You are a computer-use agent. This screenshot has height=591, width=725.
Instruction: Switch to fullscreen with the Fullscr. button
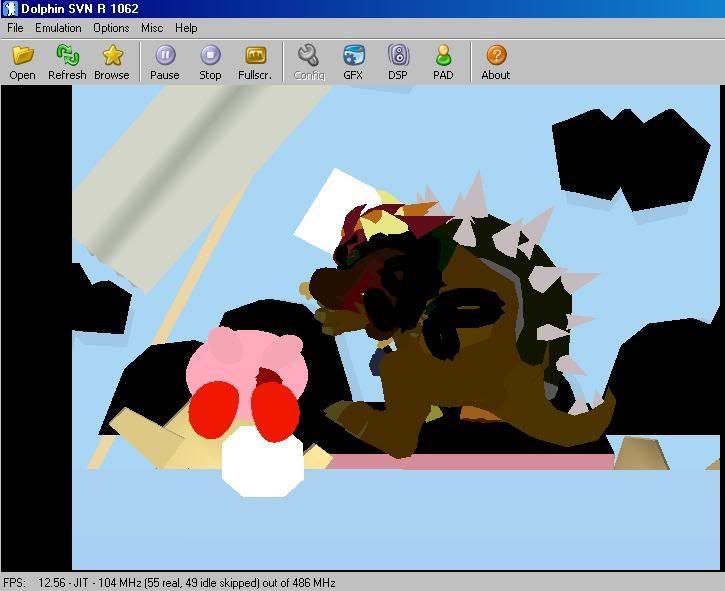[x=255, y=61]
